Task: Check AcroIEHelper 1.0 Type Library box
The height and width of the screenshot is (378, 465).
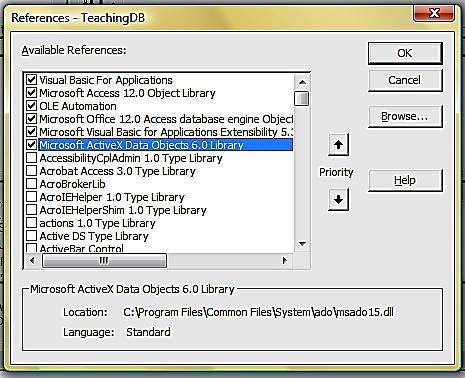Action: (x=31, y=197)
